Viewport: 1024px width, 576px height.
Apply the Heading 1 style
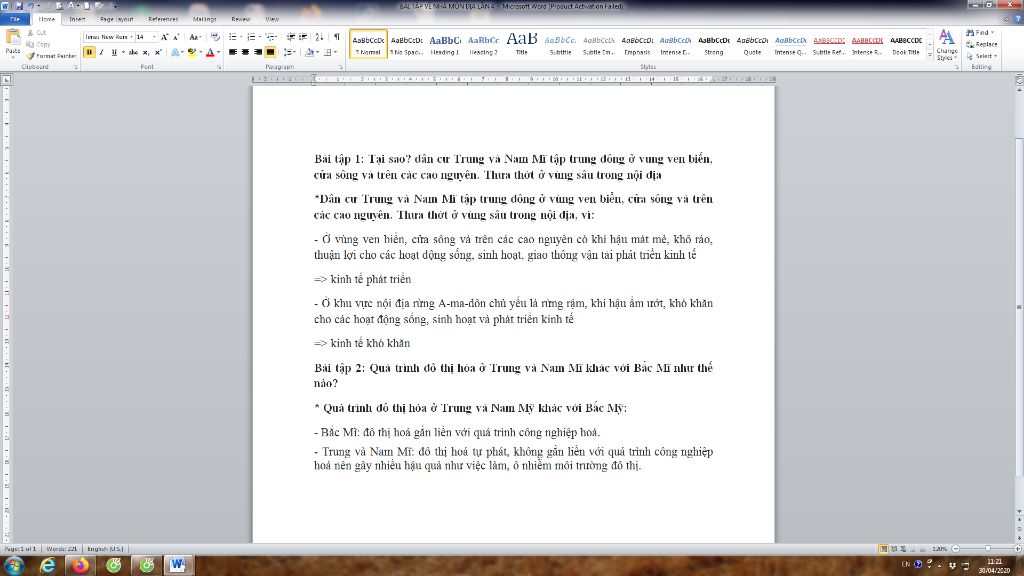tap(445, 44)
